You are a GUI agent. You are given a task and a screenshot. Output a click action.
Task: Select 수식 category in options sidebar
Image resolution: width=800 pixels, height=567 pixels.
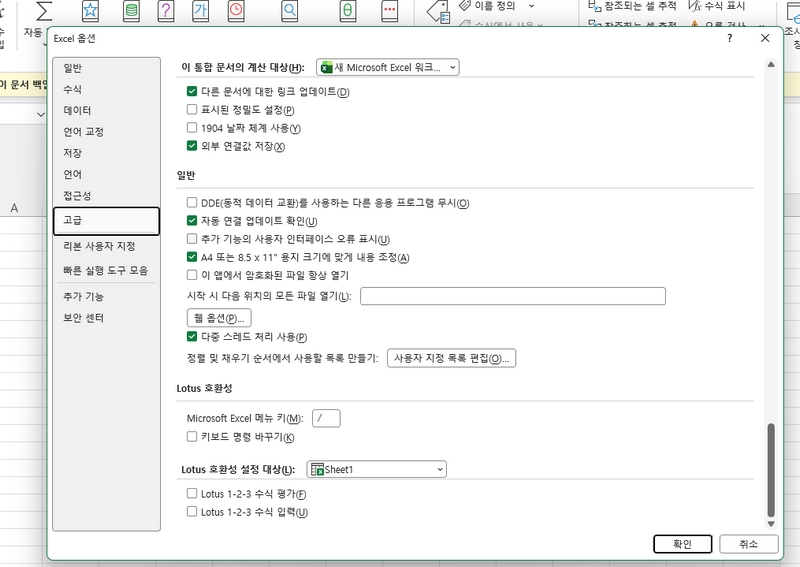(106, 89)
